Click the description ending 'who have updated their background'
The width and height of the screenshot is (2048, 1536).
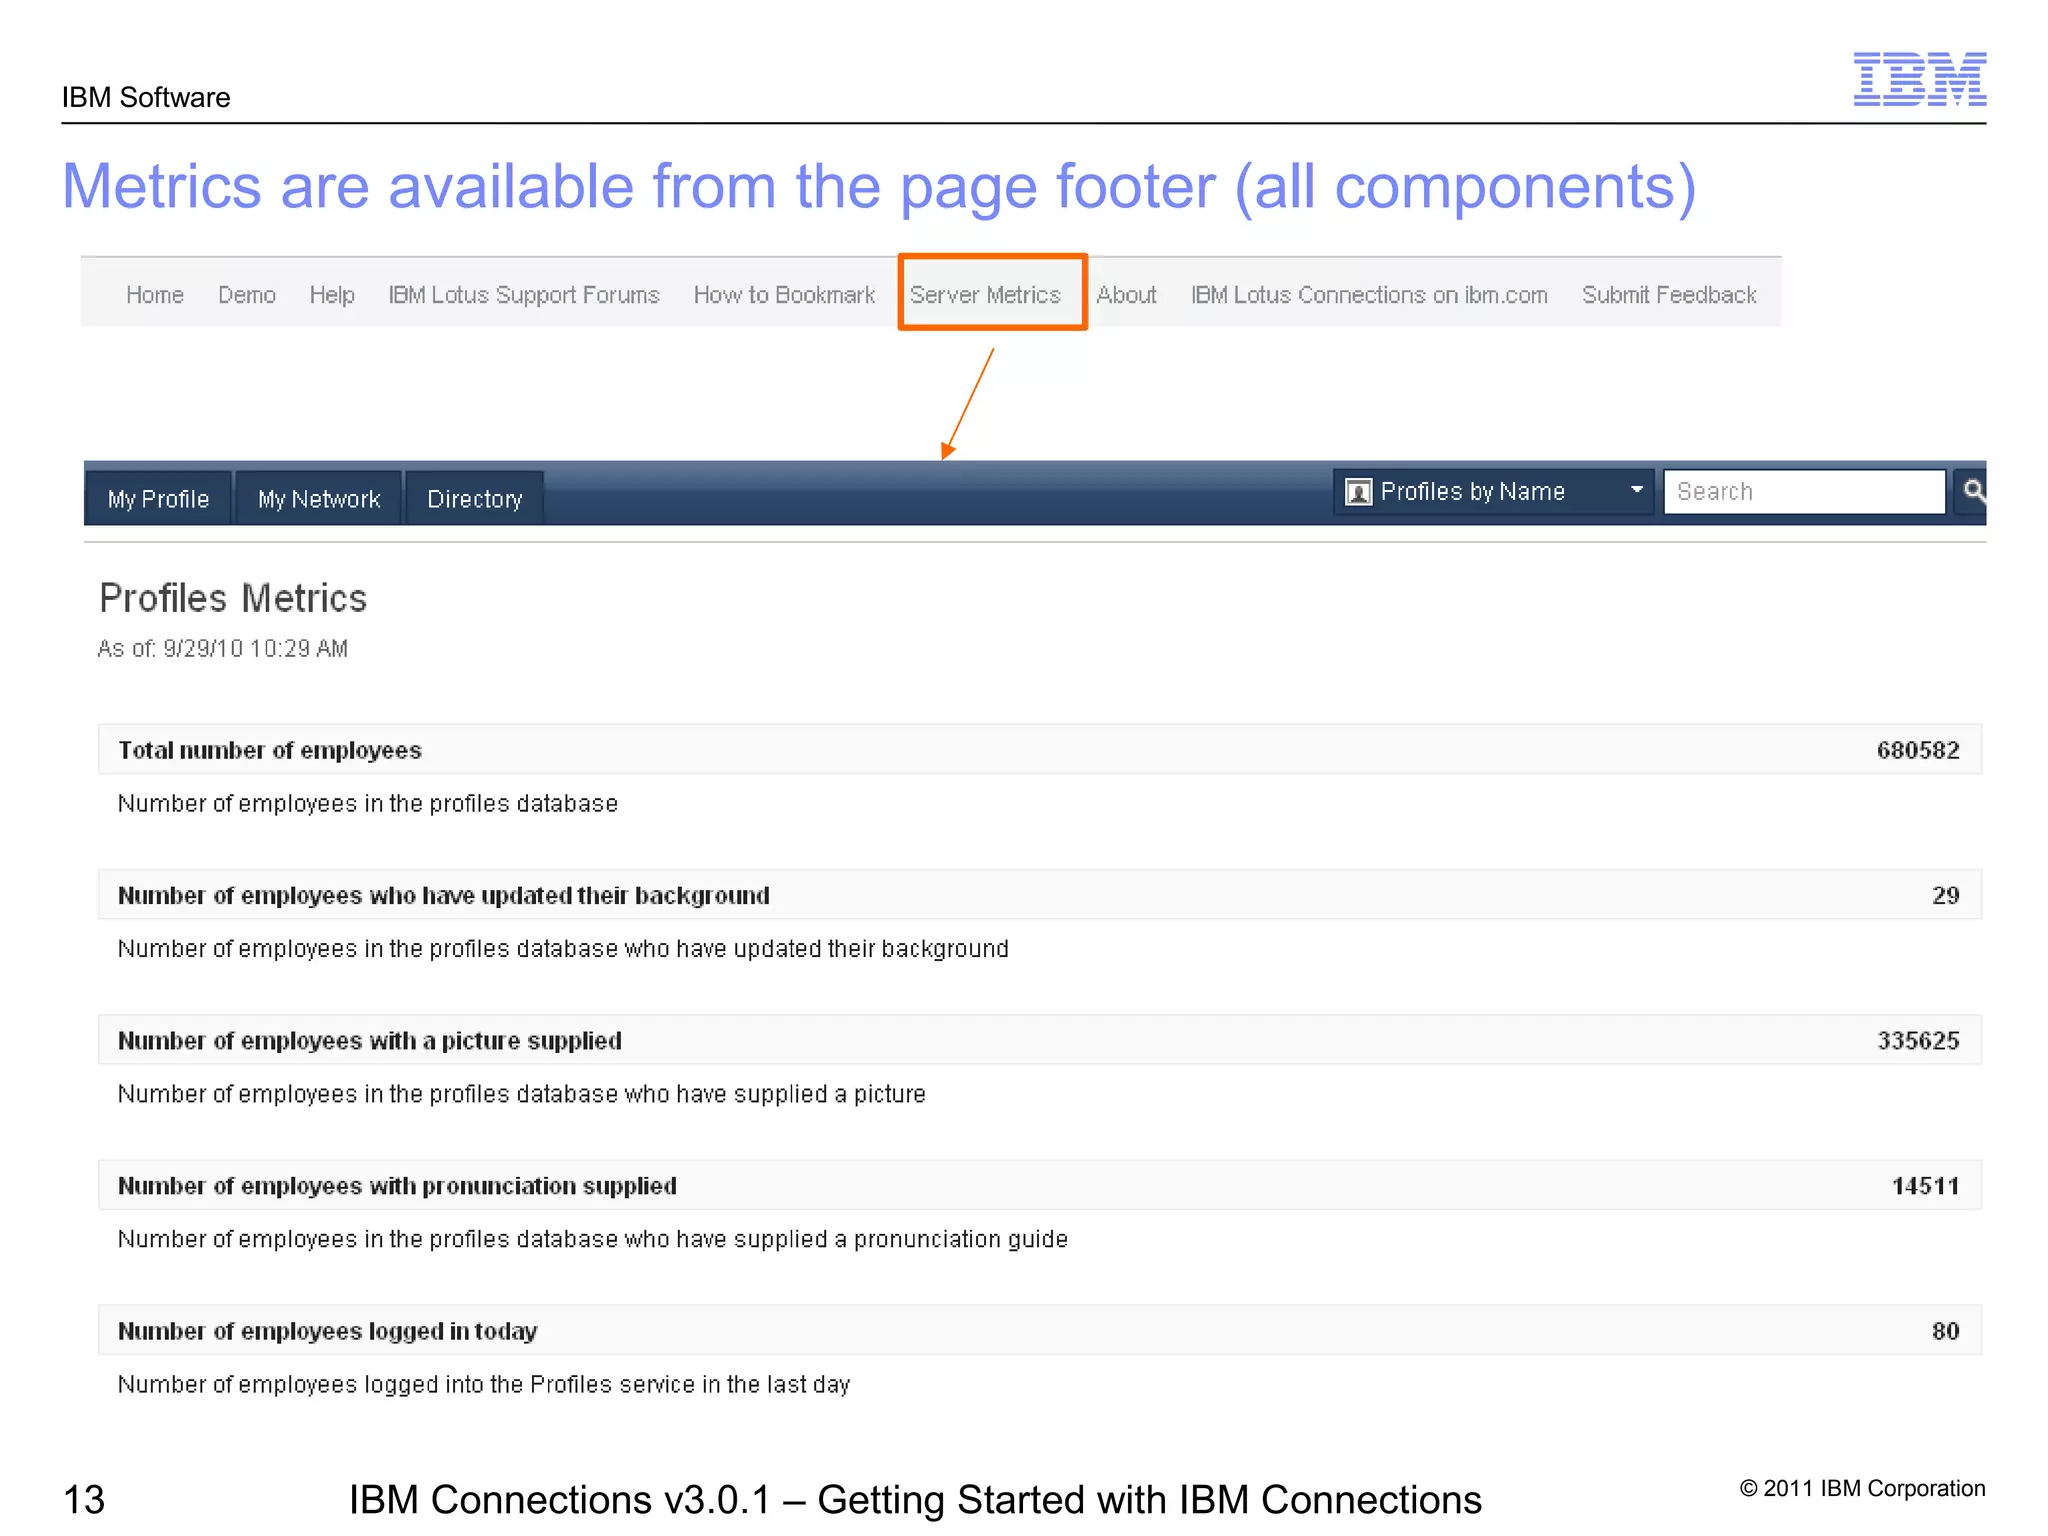tap(563, 948)
